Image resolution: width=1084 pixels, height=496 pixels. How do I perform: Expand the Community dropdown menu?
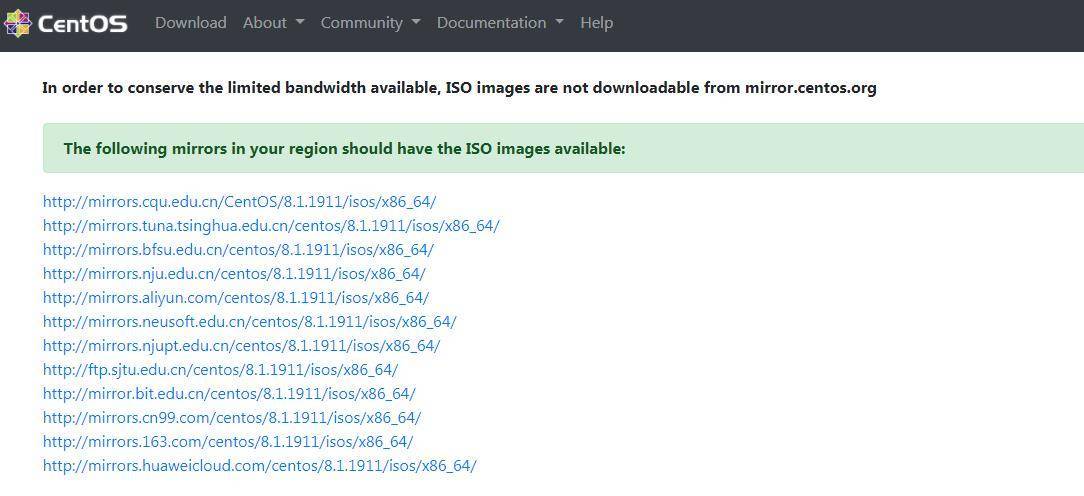(371, 23)
